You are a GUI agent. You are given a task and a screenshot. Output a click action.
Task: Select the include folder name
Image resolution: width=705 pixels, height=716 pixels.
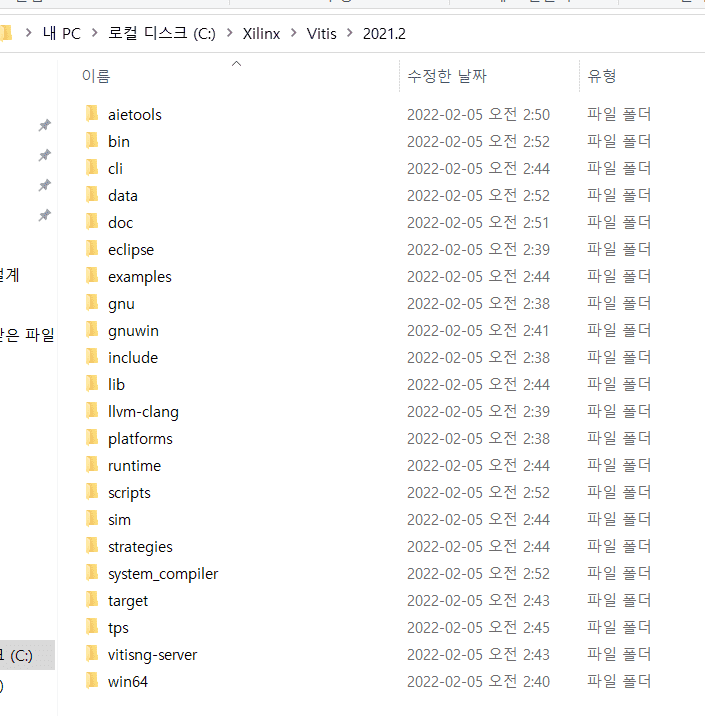(133, 358)
